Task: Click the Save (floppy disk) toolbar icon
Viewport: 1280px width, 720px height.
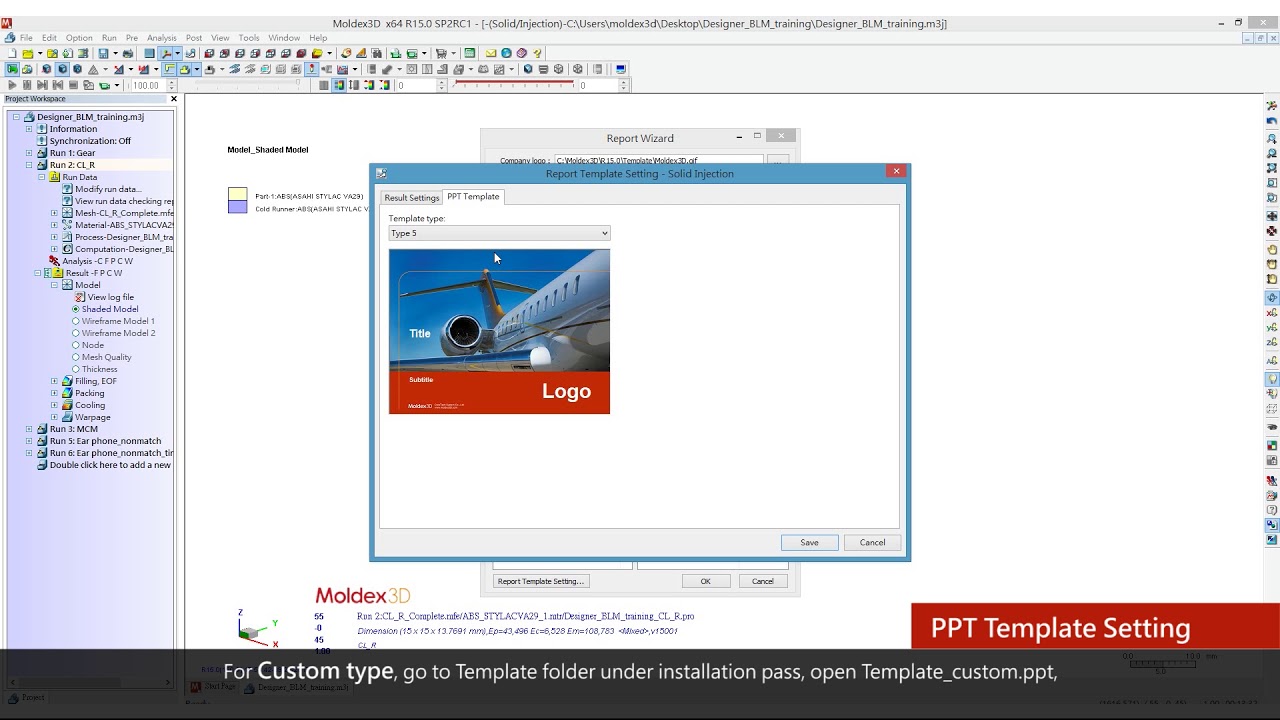Action: pyautogui.click(x=103, y=53)
